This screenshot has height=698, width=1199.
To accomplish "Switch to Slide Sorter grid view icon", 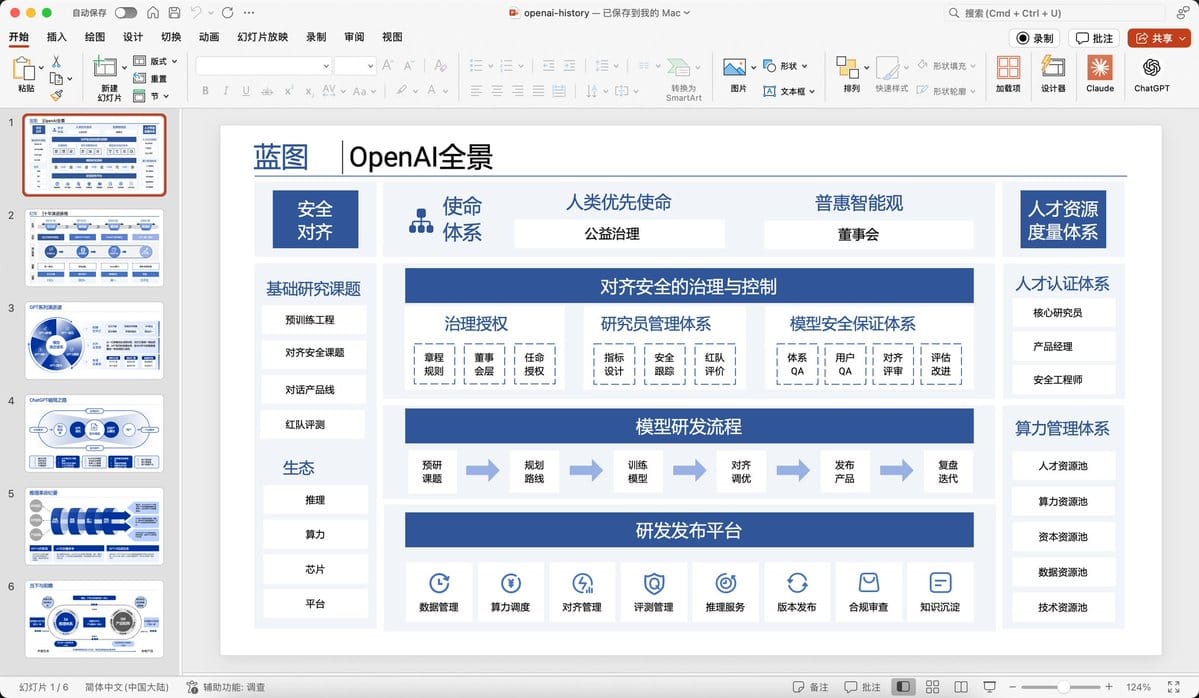I will [932, 687].
